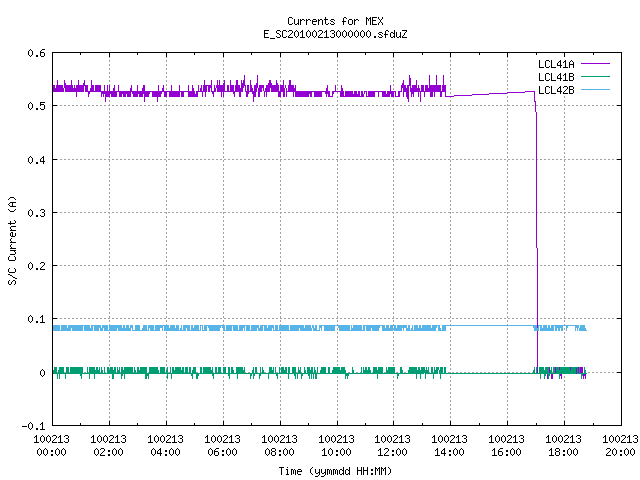Screen dimensions: 640x480
Task: Click the y-axis tick value 0.5
Action: [x=36, y=106]
